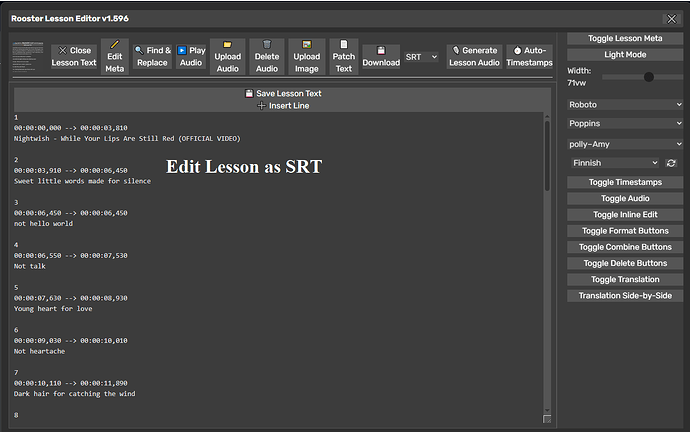Download the lesson file
The image size is (690, 432).
[381, 57]
